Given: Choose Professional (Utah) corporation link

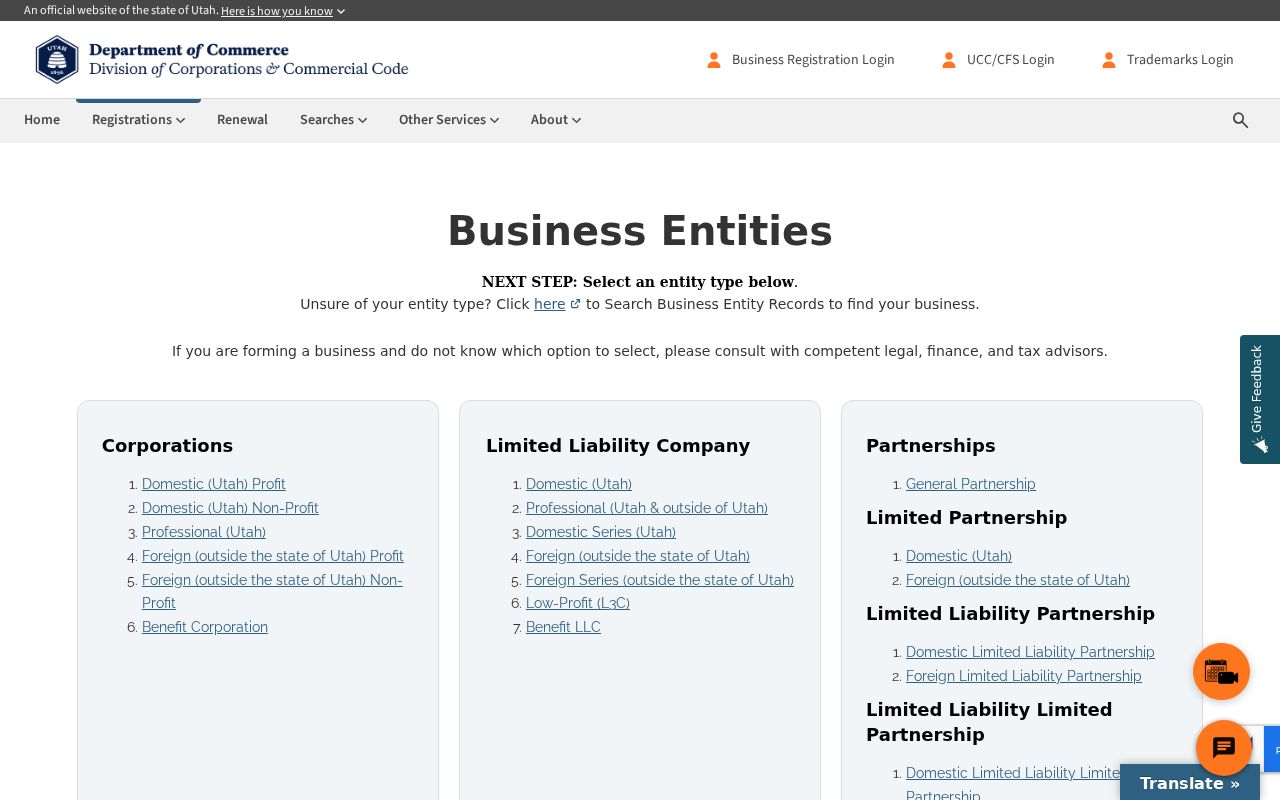Looking at the screenshot, I should click(204, 532).
